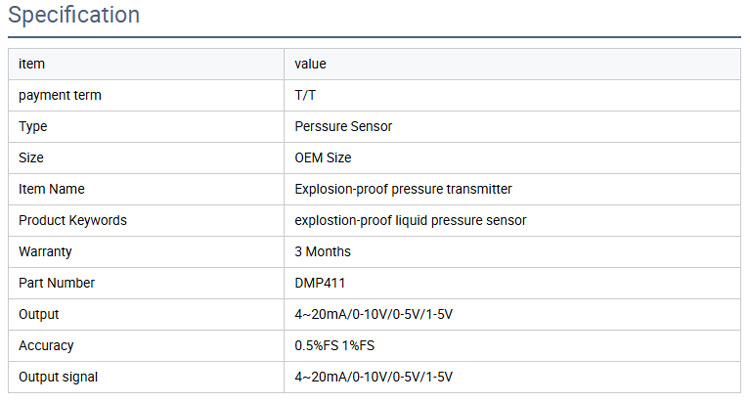Select the "Warranty" row label
The image size is (750, 403).
tap(46, 251)
